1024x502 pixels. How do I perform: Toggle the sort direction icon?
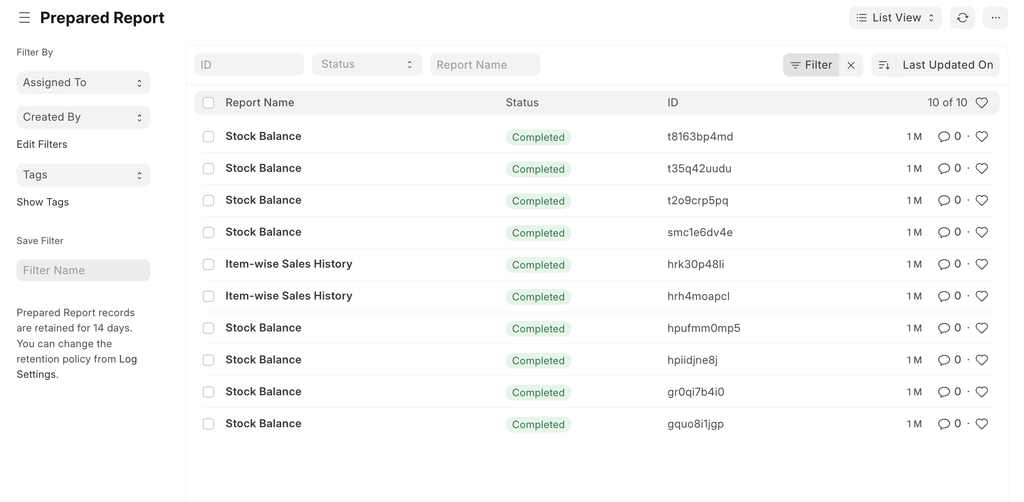tap(884, 65)
